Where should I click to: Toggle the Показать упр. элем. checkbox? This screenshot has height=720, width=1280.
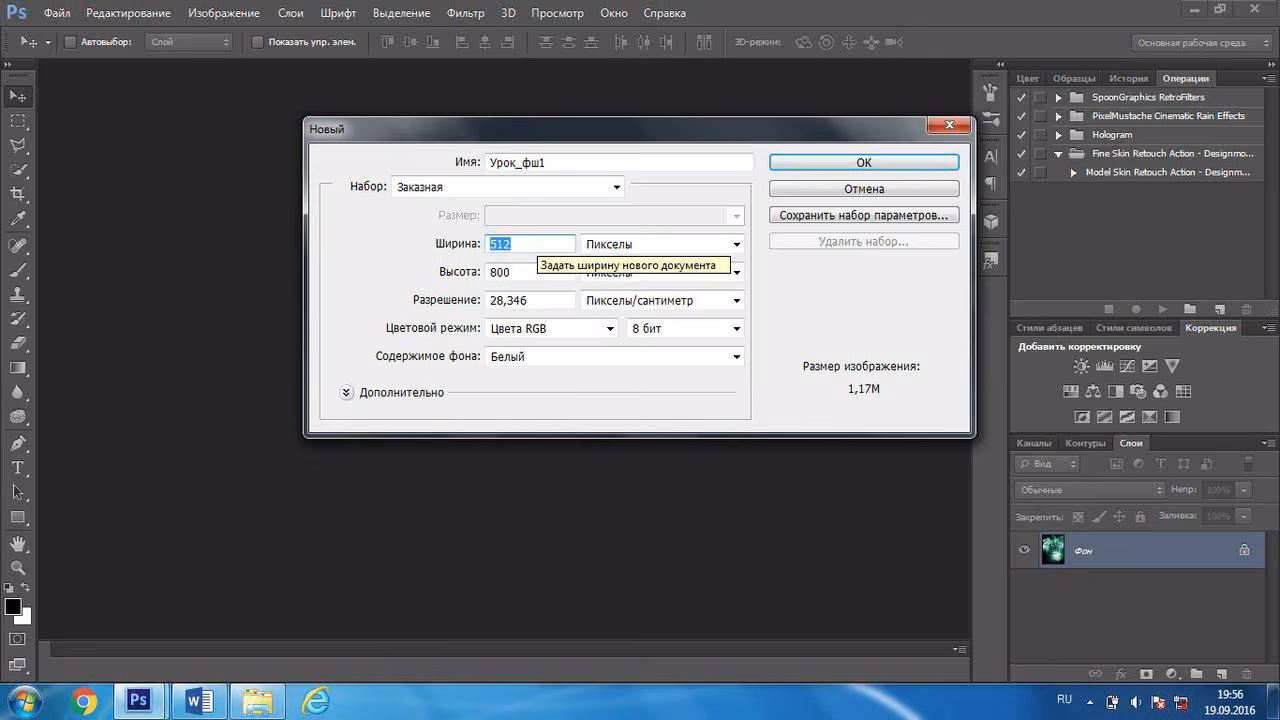tap(257, 42)
